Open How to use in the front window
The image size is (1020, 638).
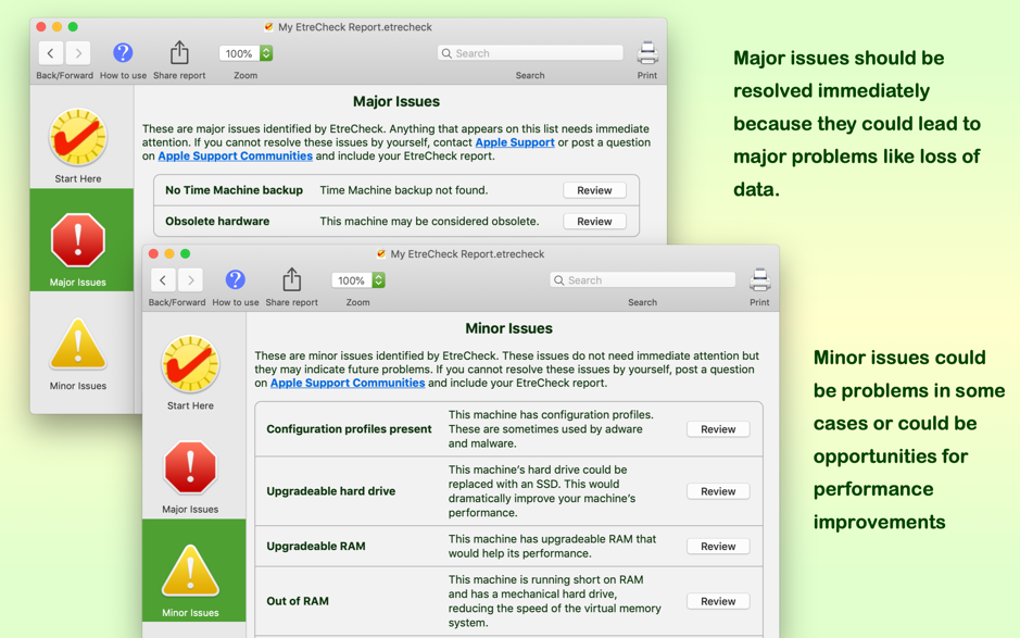[x=234, y=280]
